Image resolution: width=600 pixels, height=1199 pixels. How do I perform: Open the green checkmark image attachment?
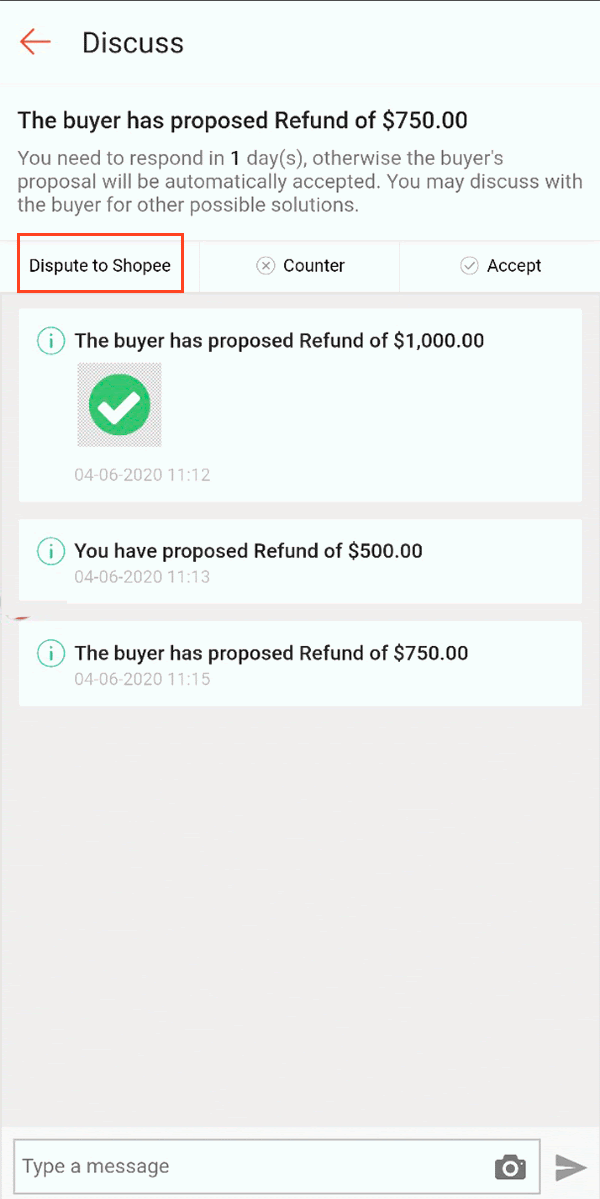point(119,405)
